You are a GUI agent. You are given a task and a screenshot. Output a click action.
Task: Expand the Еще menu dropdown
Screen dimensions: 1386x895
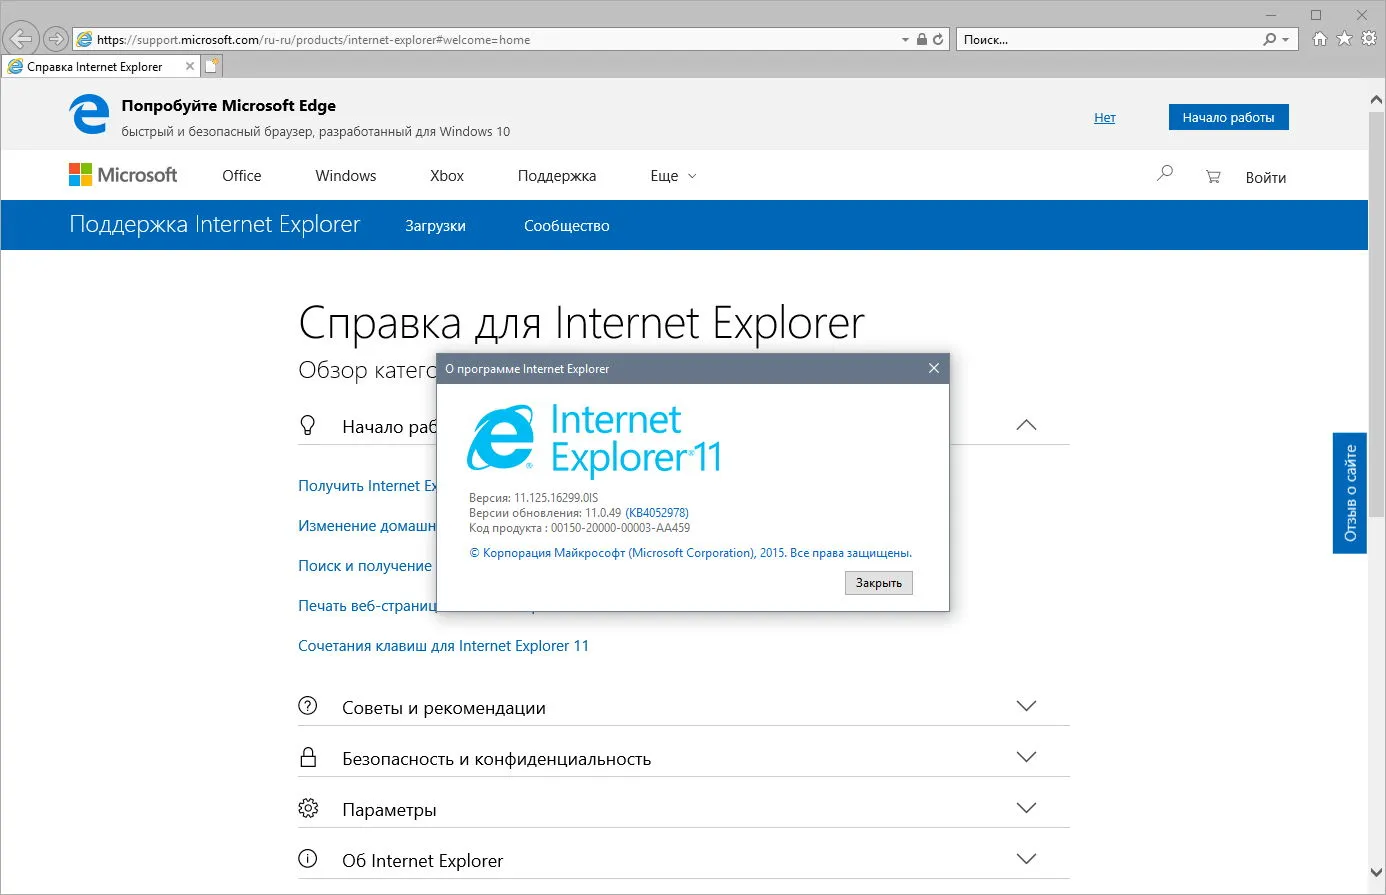click(673, 176)
